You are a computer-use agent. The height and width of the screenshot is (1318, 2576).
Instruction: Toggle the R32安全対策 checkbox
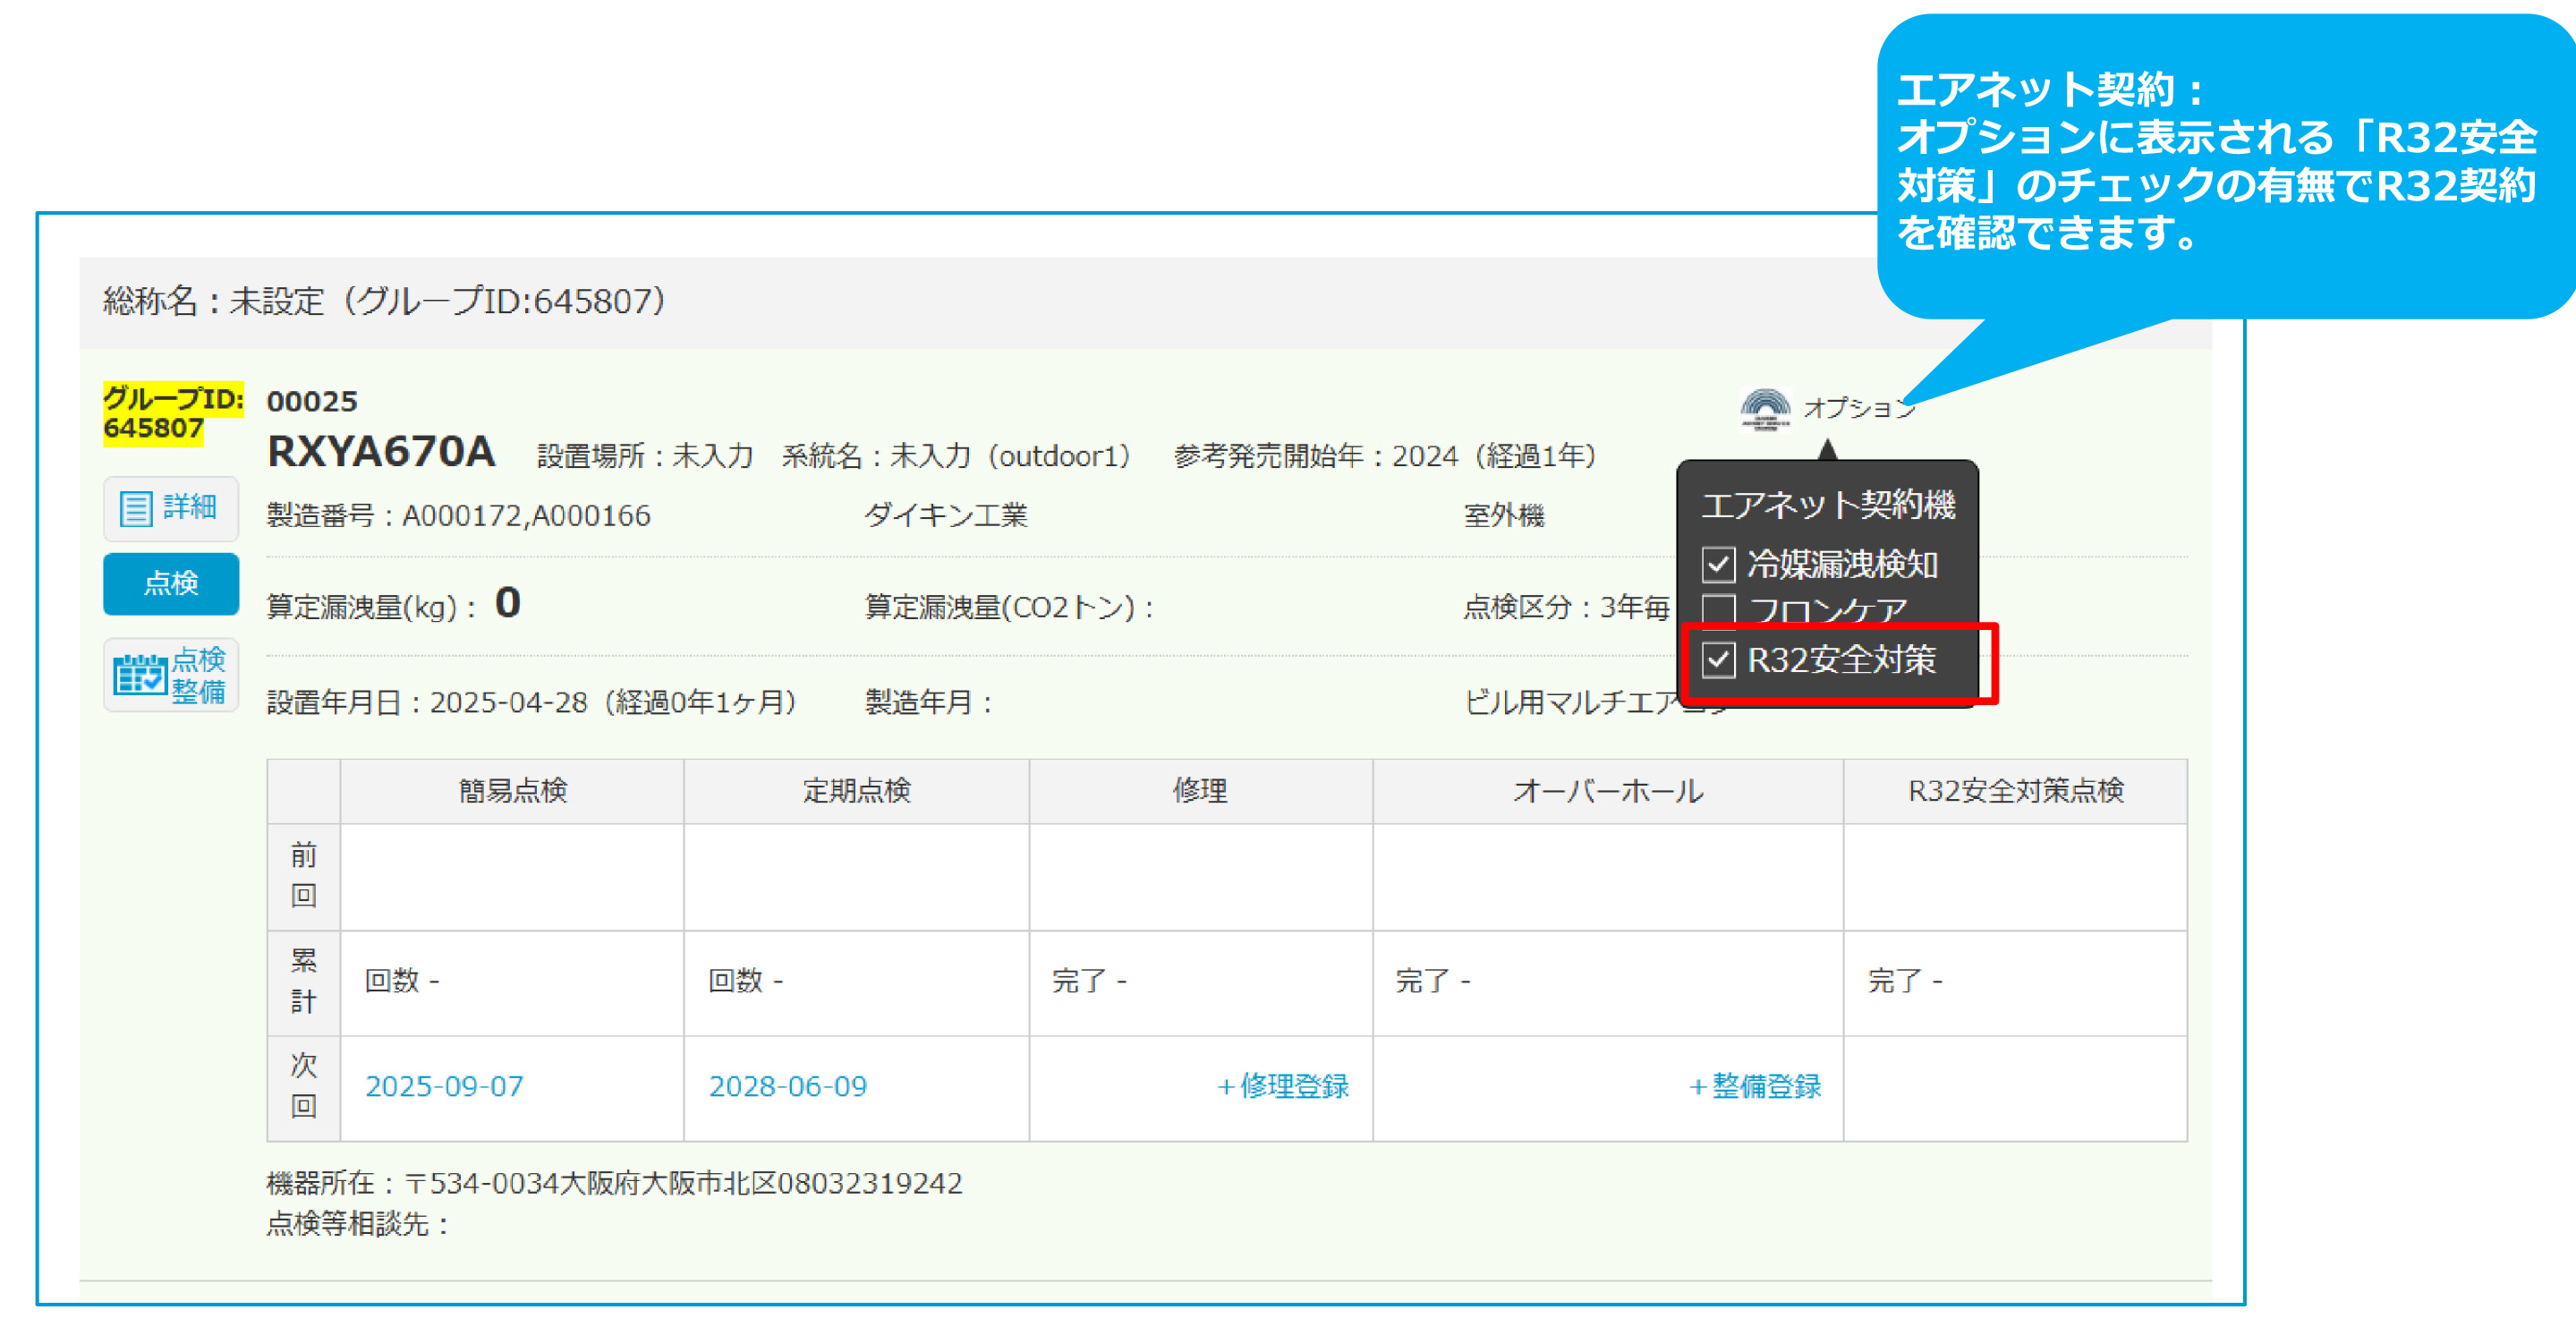pyautogui.click(x=1718, y=660)
